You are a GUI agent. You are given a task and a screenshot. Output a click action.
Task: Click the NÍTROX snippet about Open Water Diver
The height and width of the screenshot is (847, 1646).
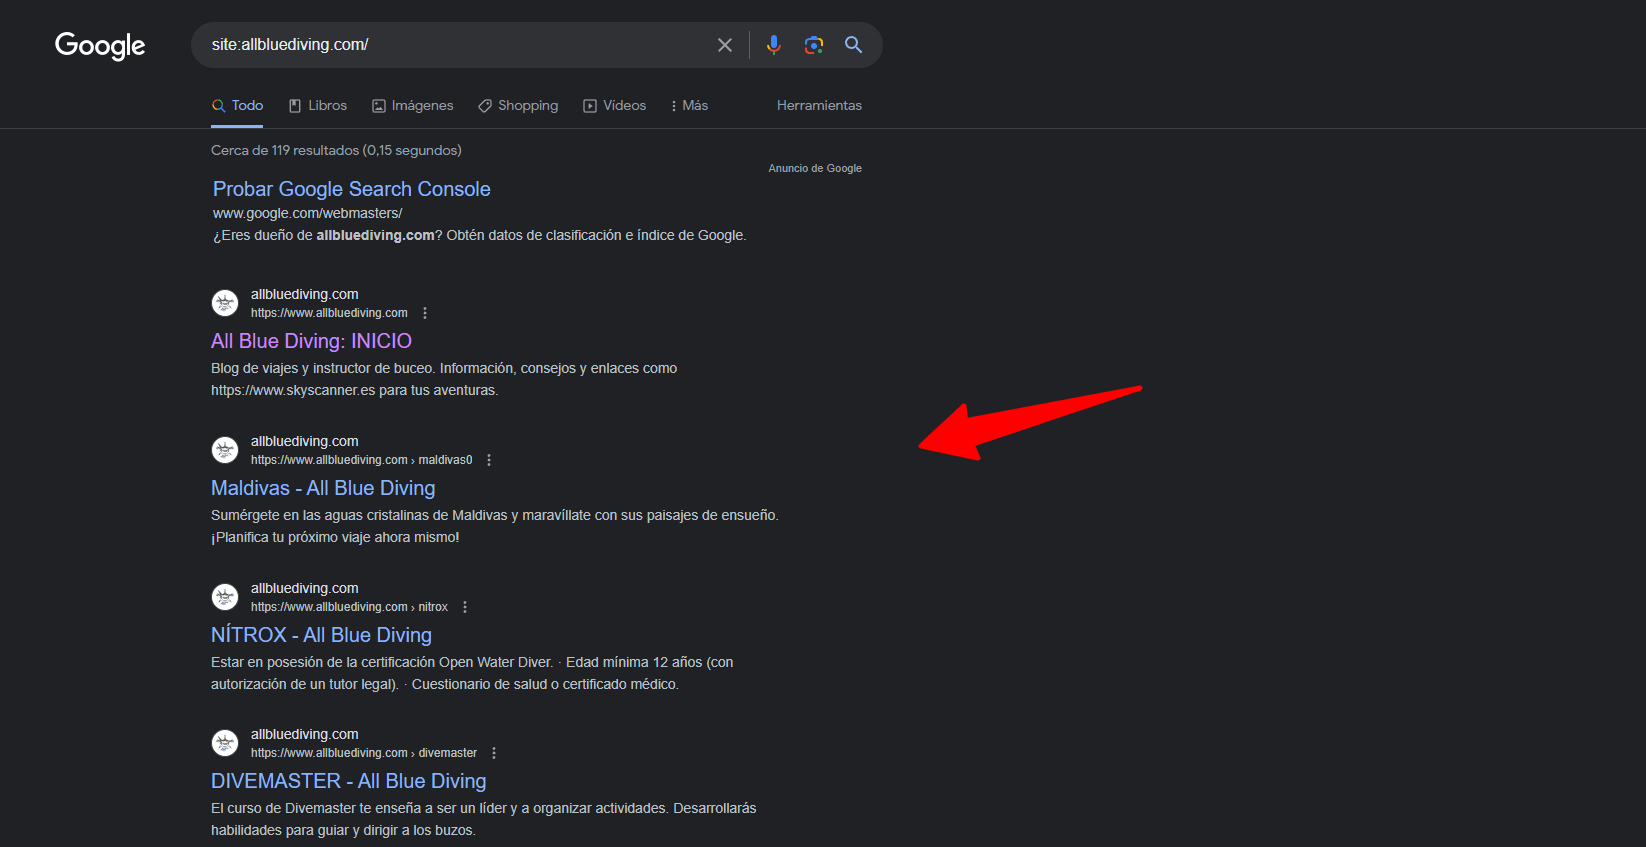[x=472, y=673]
